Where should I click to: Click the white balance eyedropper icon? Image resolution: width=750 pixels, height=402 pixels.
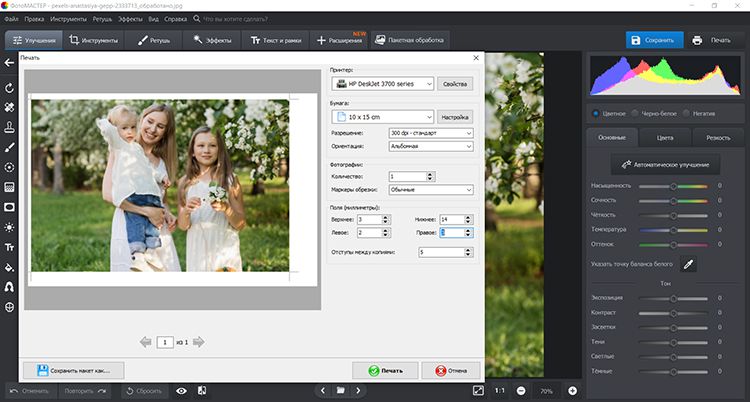[688, 264]
